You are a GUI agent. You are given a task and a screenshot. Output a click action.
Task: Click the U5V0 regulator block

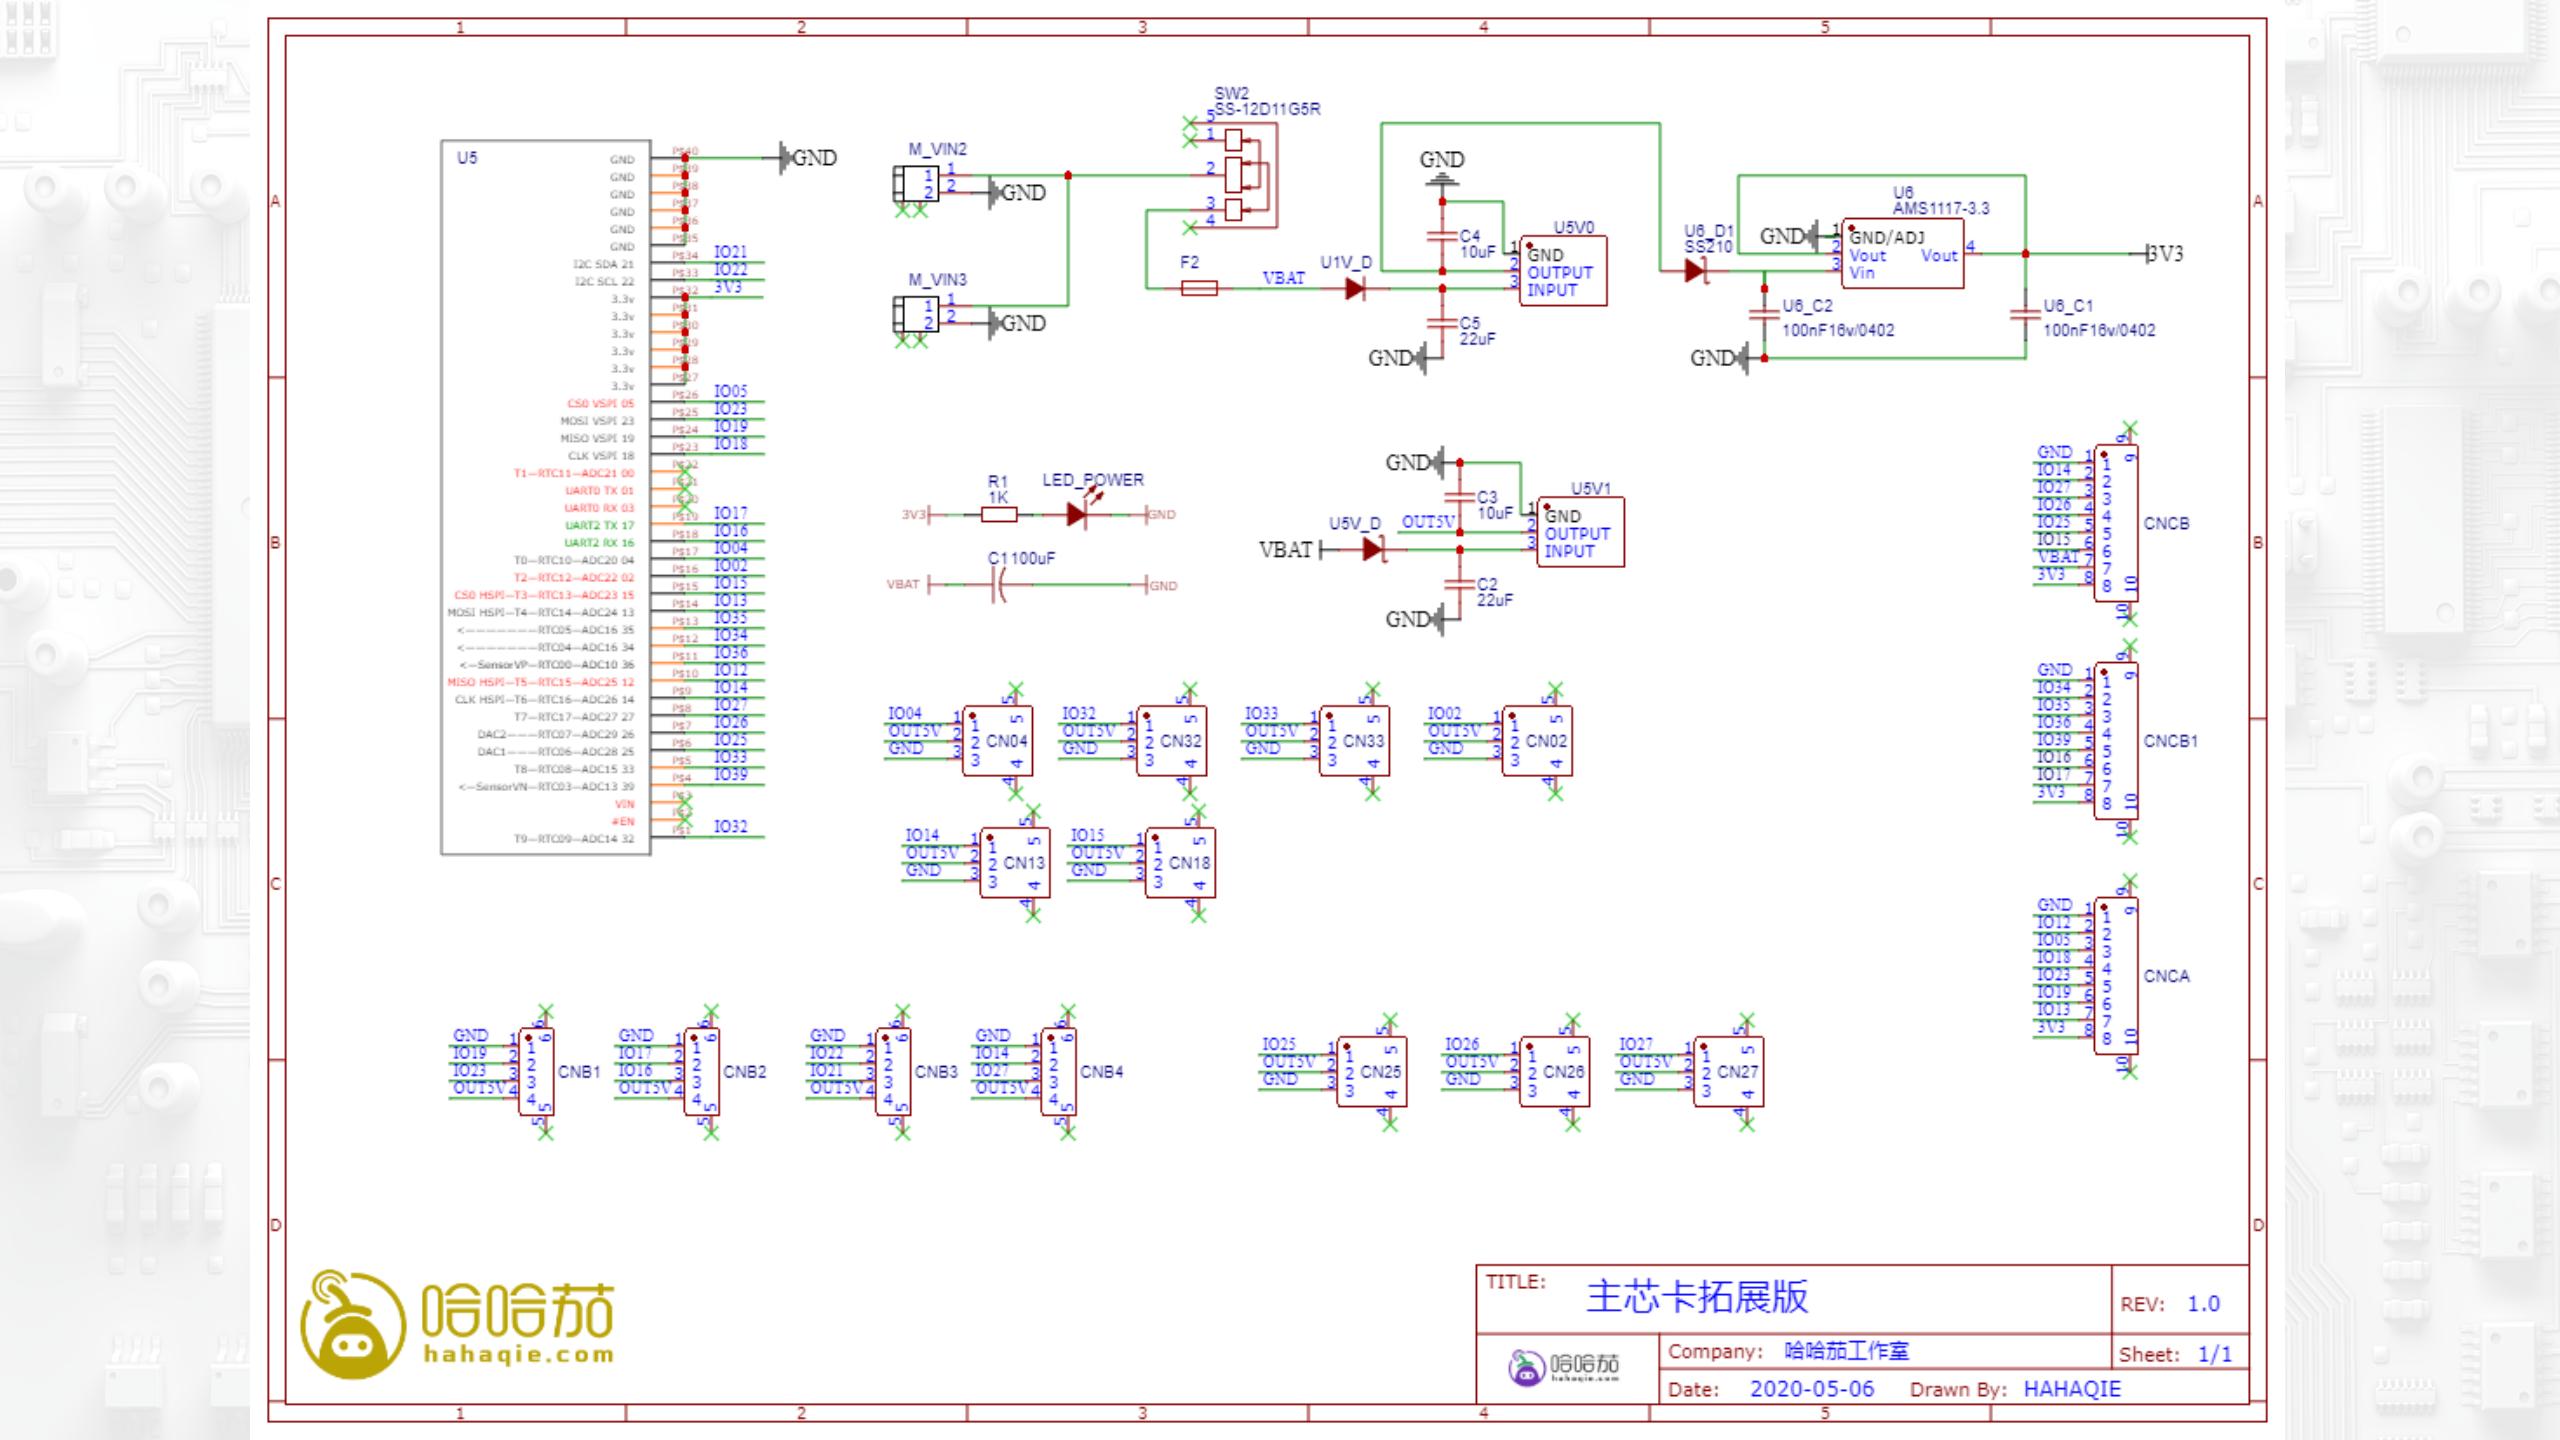(1563, 271)
